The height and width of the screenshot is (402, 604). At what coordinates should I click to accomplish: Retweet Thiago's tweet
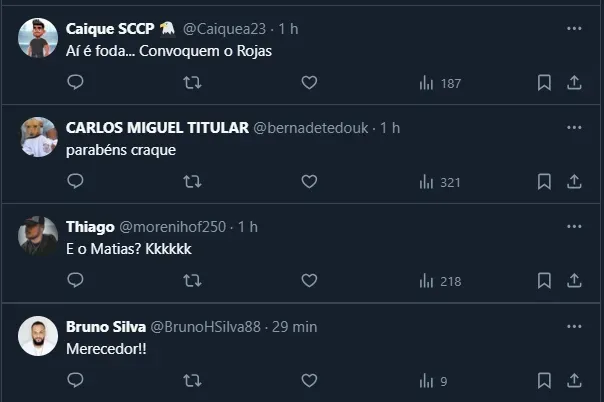coord(193,281)
